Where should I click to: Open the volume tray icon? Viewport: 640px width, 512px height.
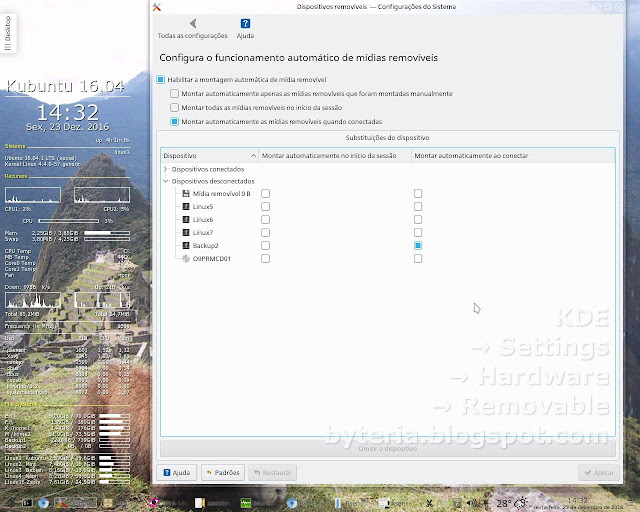point(470,503)
